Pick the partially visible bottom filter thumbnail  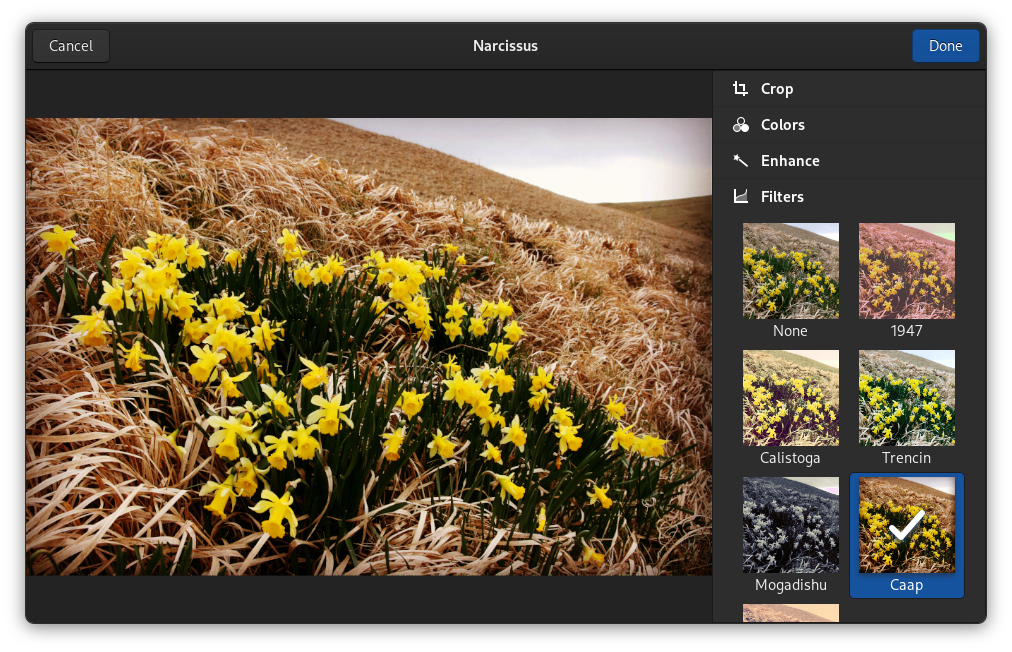coord(790,612)
